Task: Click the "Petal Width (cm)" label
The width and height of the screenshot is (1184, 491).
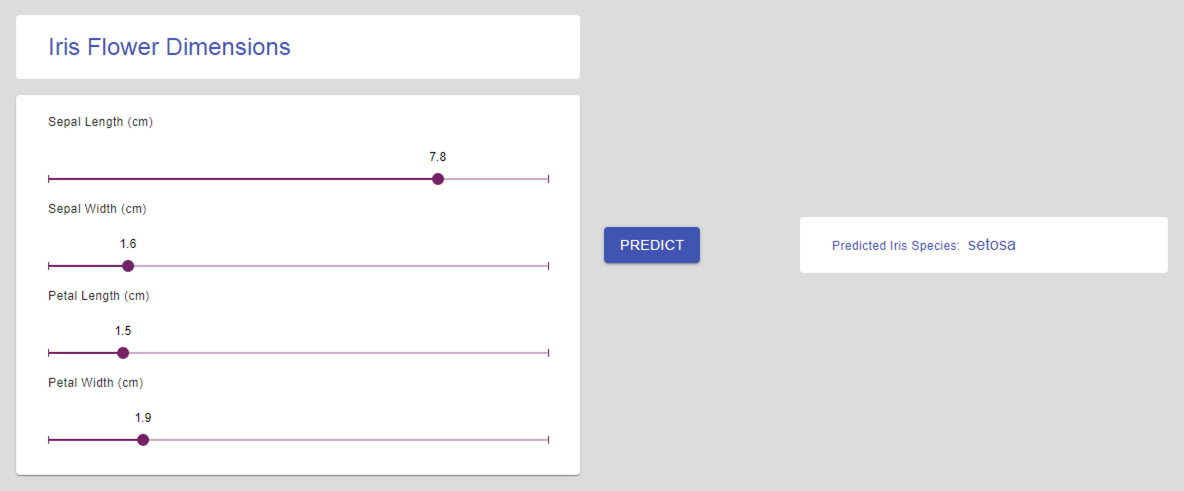Action: point(96,383)
